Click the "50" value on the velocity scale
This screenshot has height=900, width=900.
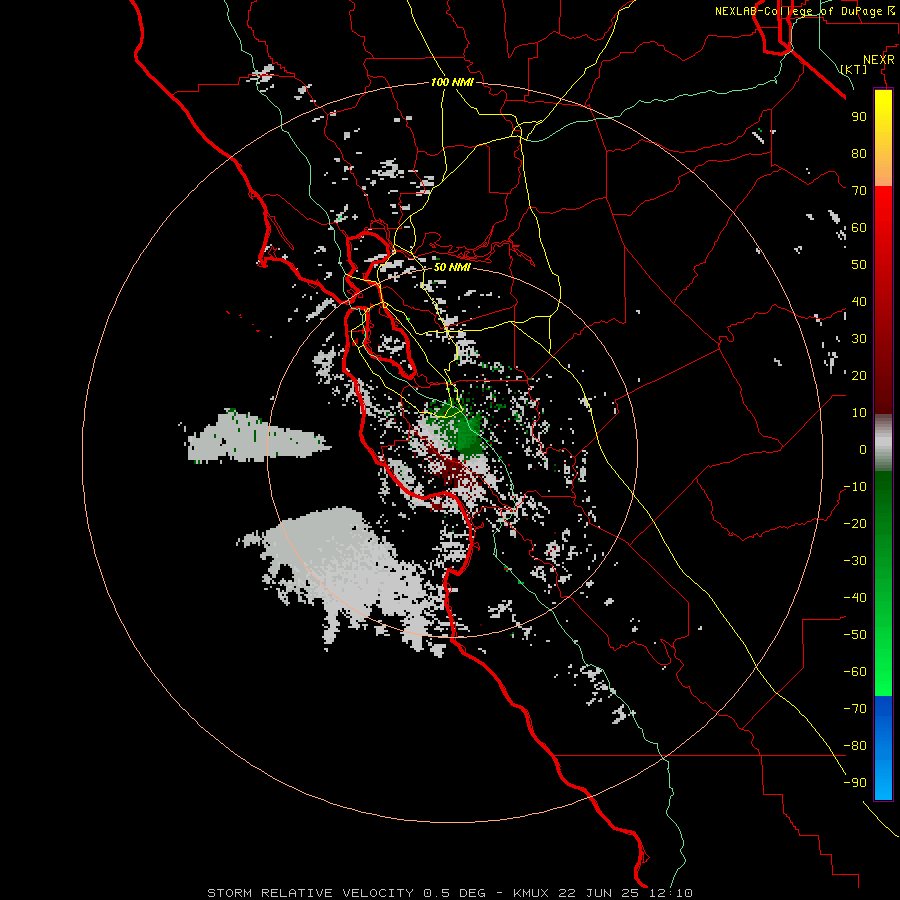tap(859, 265)
